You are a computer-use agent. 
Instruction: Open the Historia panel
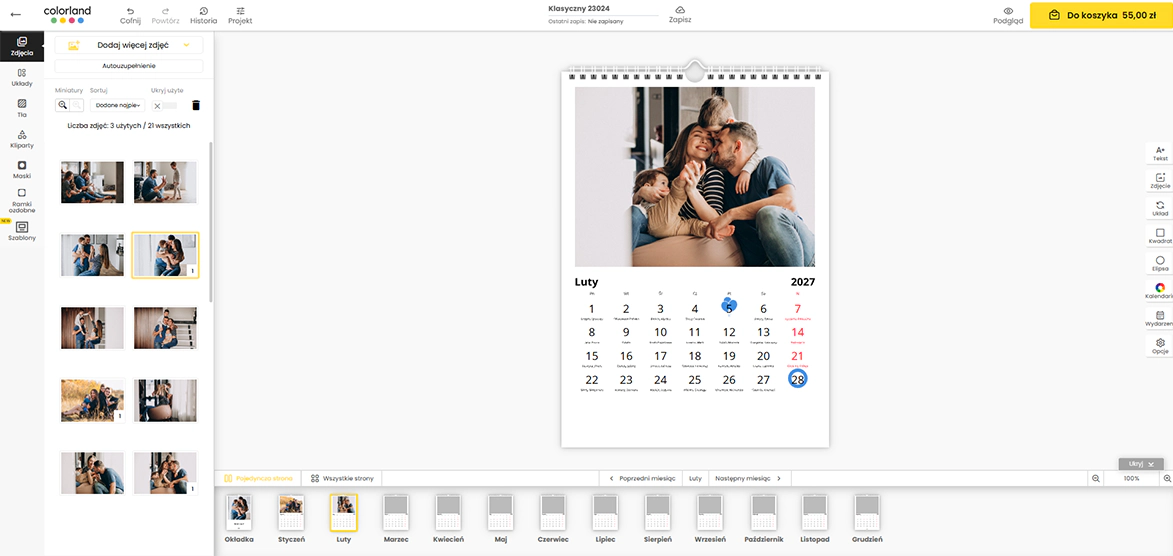pyautogui.click(x=203, y=15)
